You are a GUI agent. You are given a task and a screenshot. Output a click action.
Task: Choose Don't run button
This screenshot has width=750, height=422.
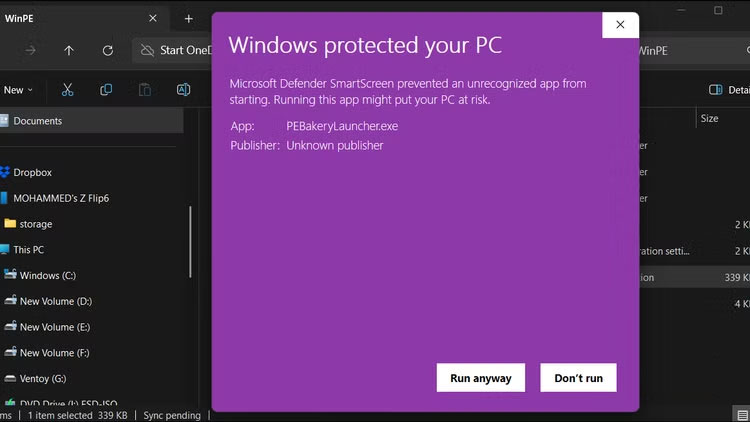tap(578, 378)
